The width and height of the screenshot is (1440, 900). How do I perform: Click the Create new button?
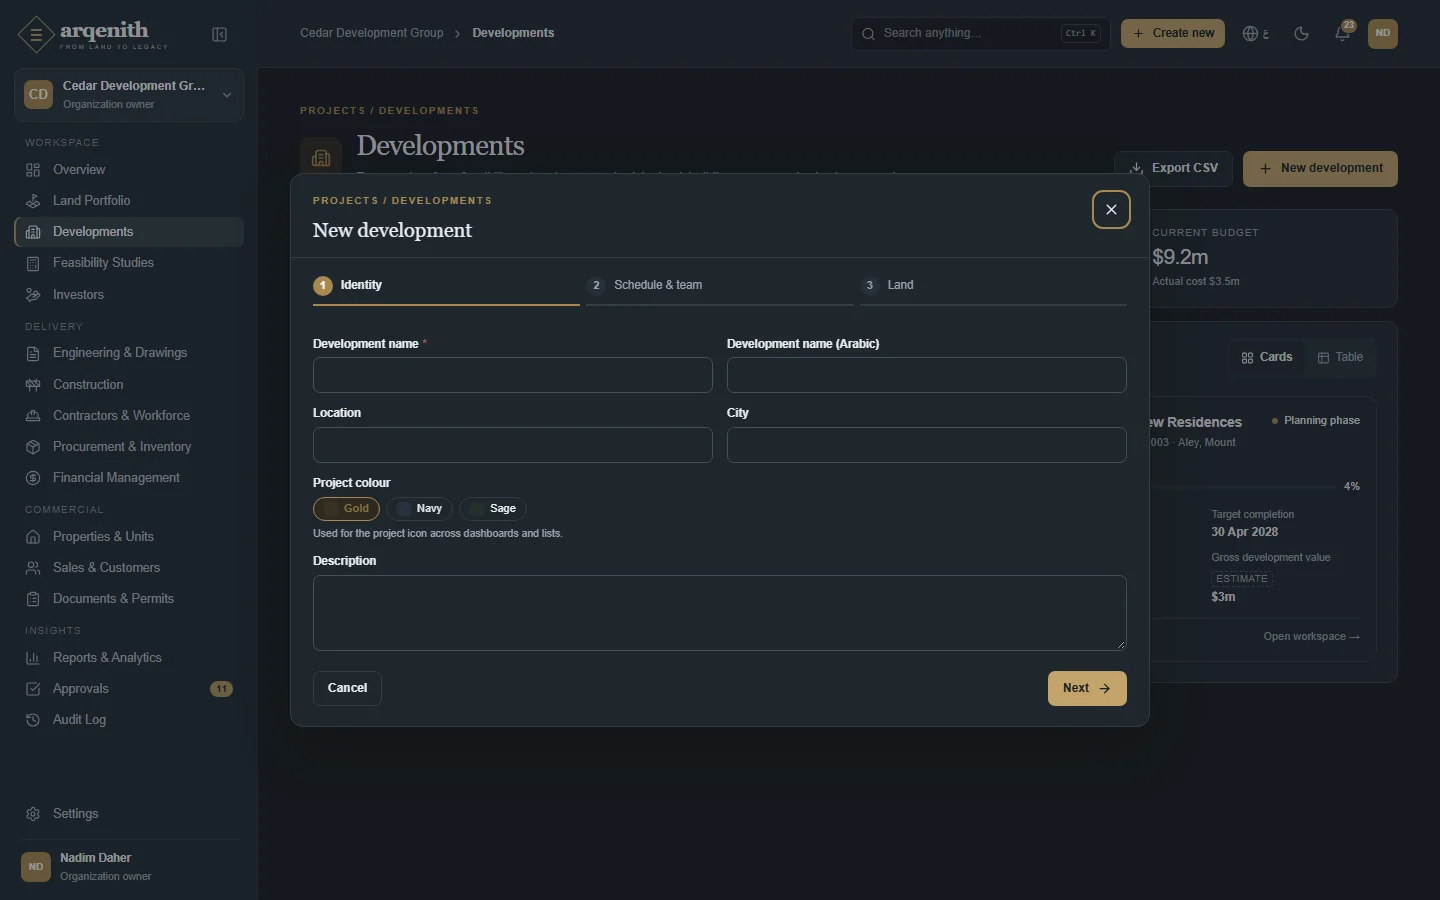coord(1173,34)
